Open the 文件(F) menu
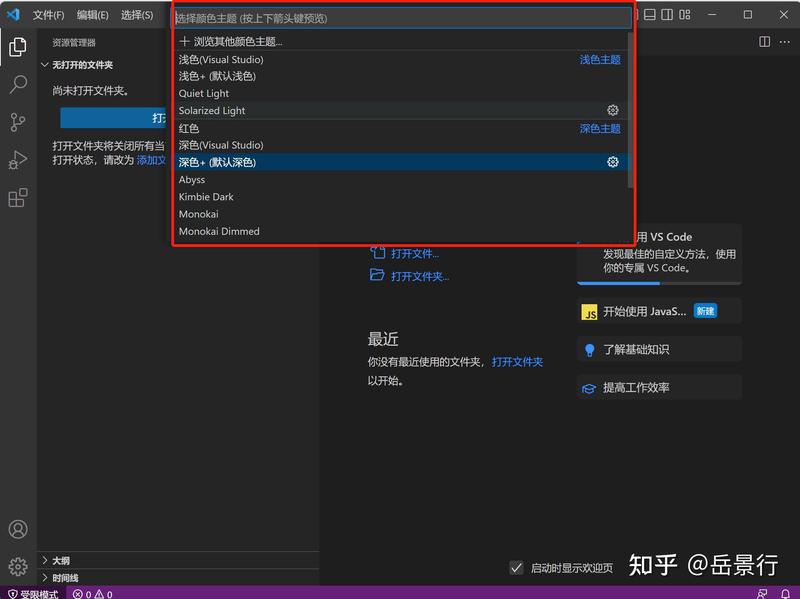This screenshot has width=800, height=599. [x=48, y=15]
